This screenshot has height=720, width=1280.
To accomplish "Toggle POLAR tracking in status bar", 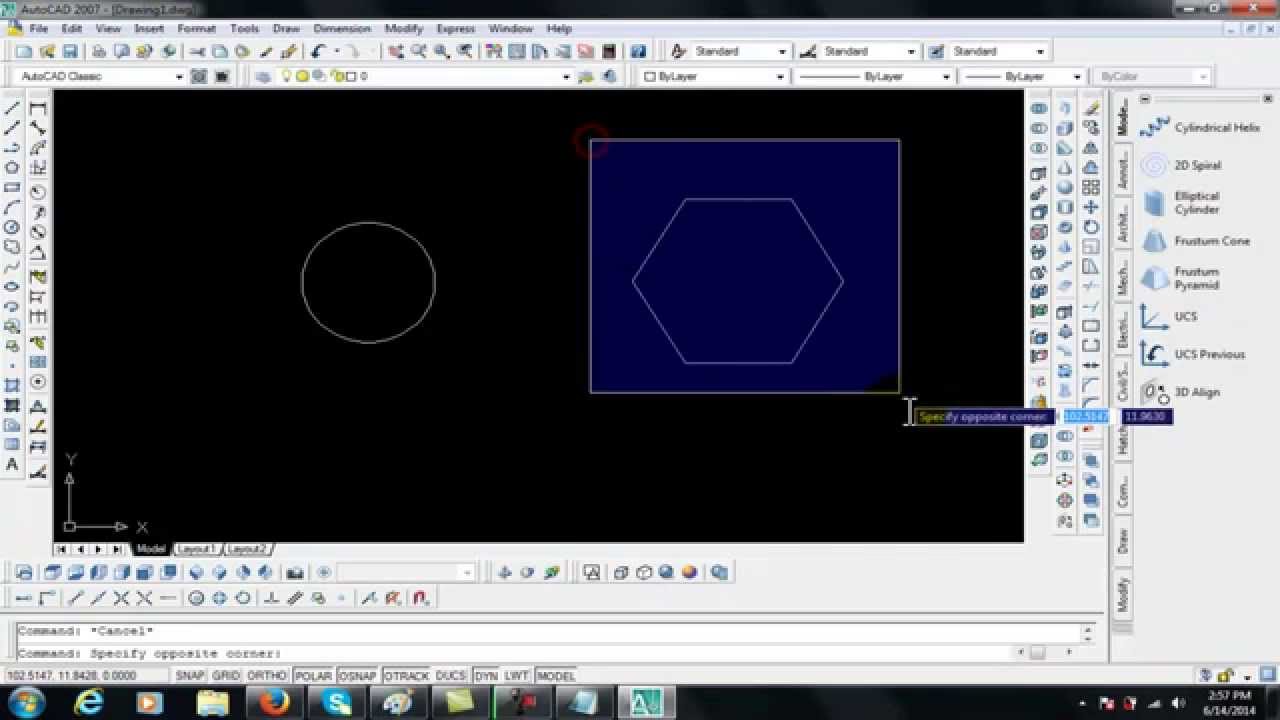I will [314, 676].
